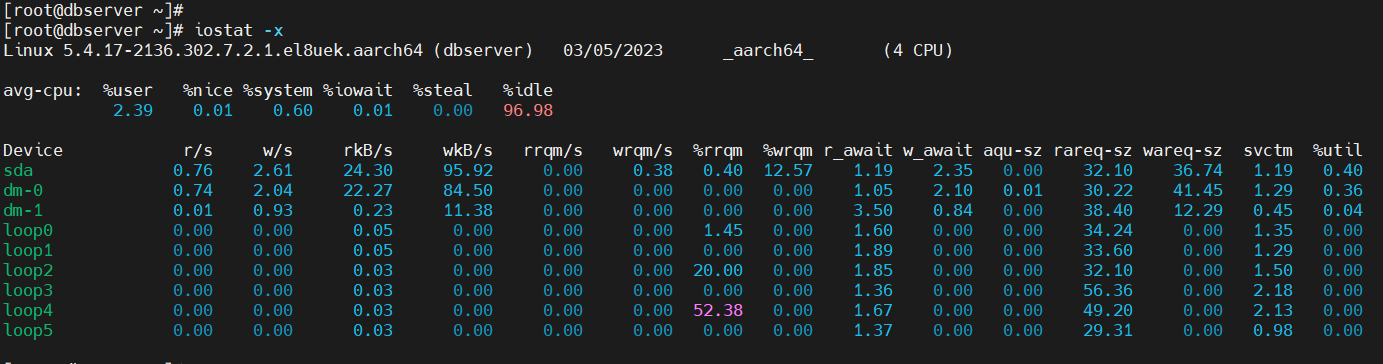Click the %idle value '96.98'
The image size is (1383, 364).
(x=528, y=110)
